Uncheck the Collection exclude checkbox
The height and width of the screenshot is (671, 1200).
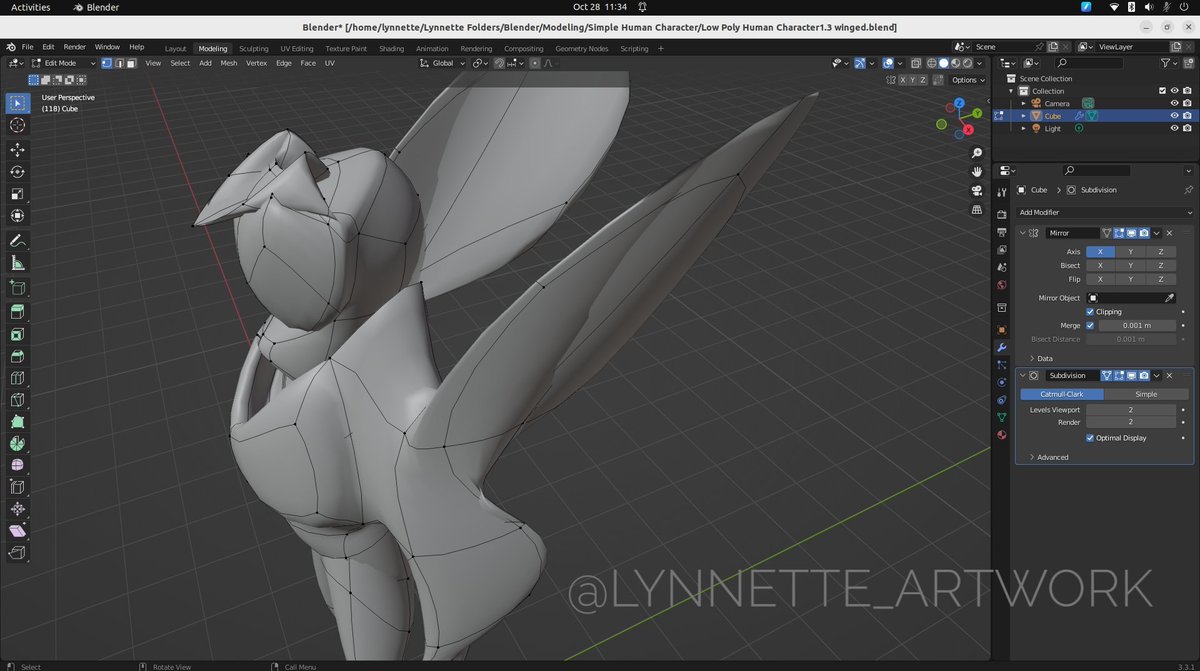coord(1162,91)
